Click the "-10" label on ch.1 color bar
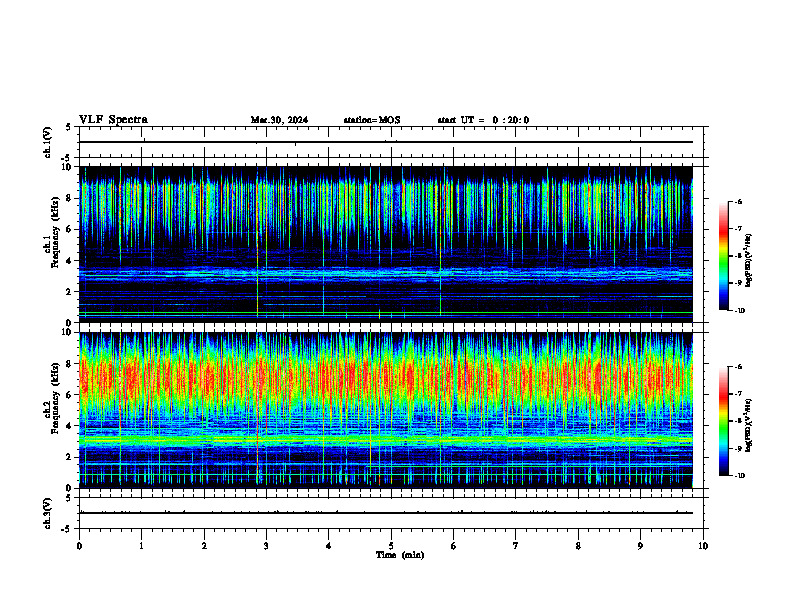Screen dimensions: 792x612 click(x=739, y=311)
